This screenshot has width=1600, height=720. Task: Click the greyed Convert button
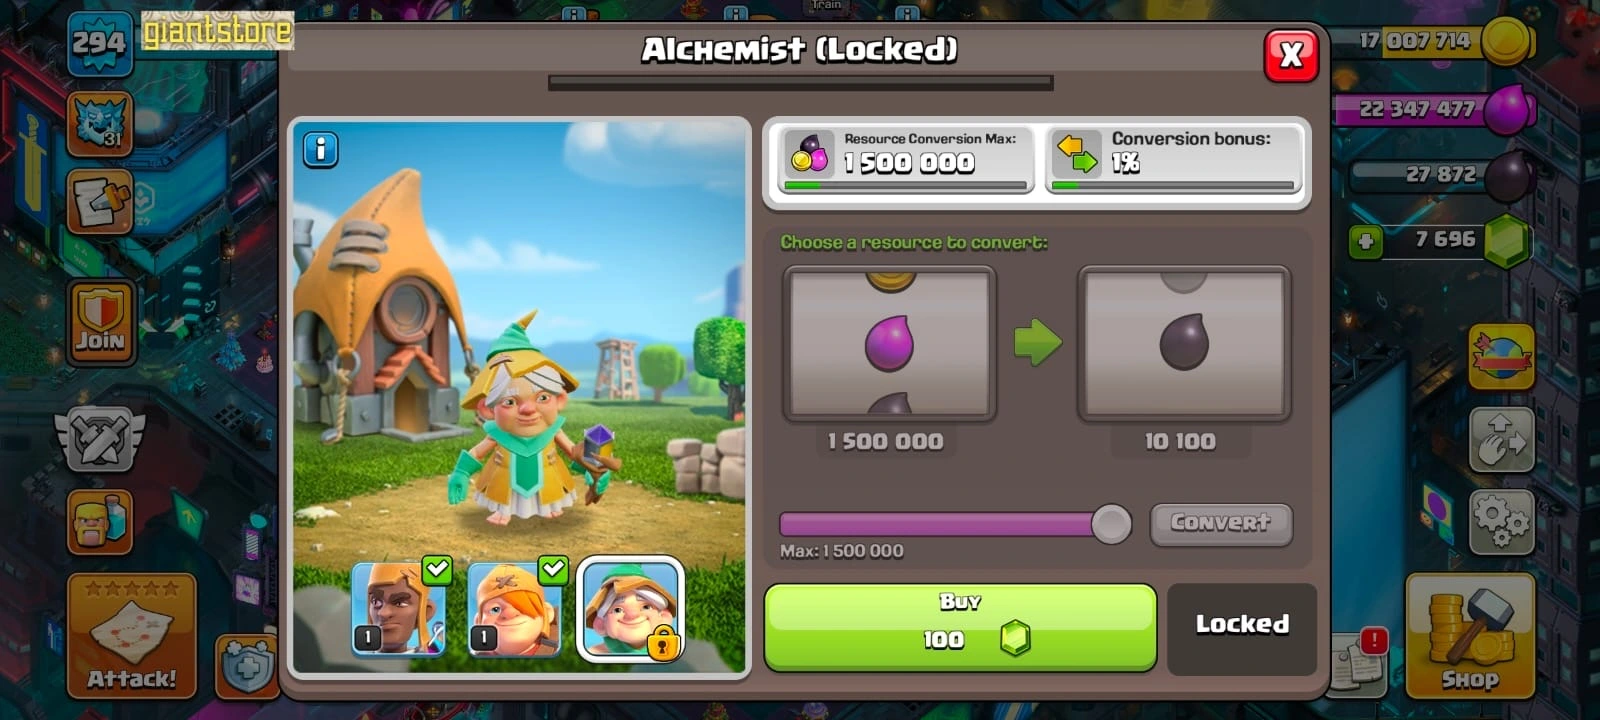coord(1221,523)
